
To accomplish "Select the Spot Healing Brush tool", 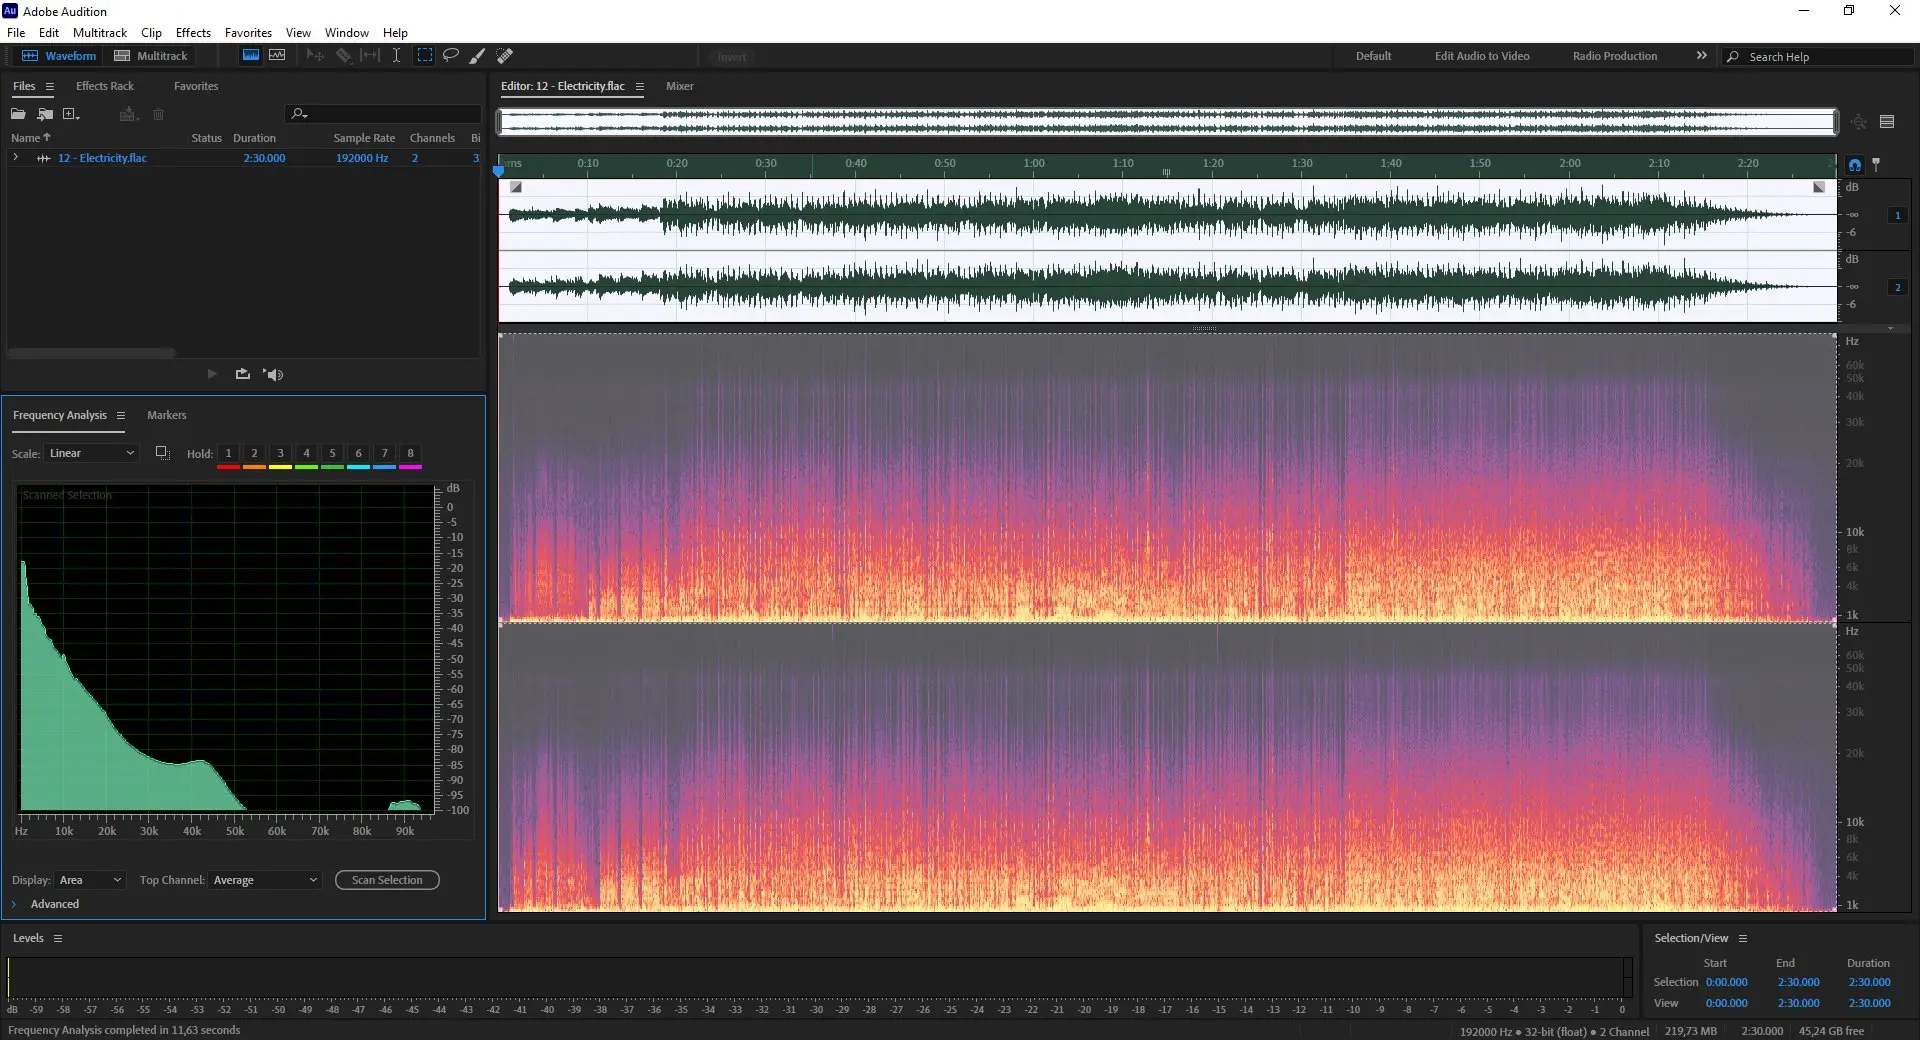I will pos(505,56).
